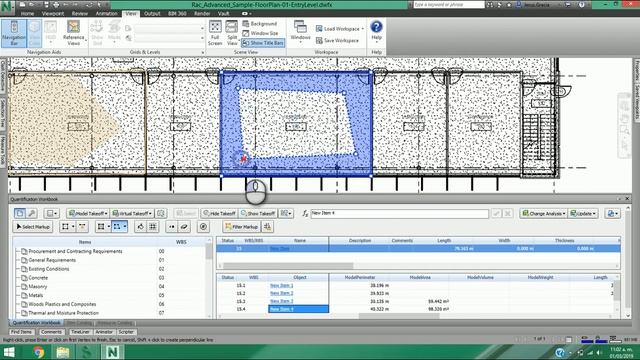
Task: Click the count markup circle tool
Action: [x=203, y=227]
